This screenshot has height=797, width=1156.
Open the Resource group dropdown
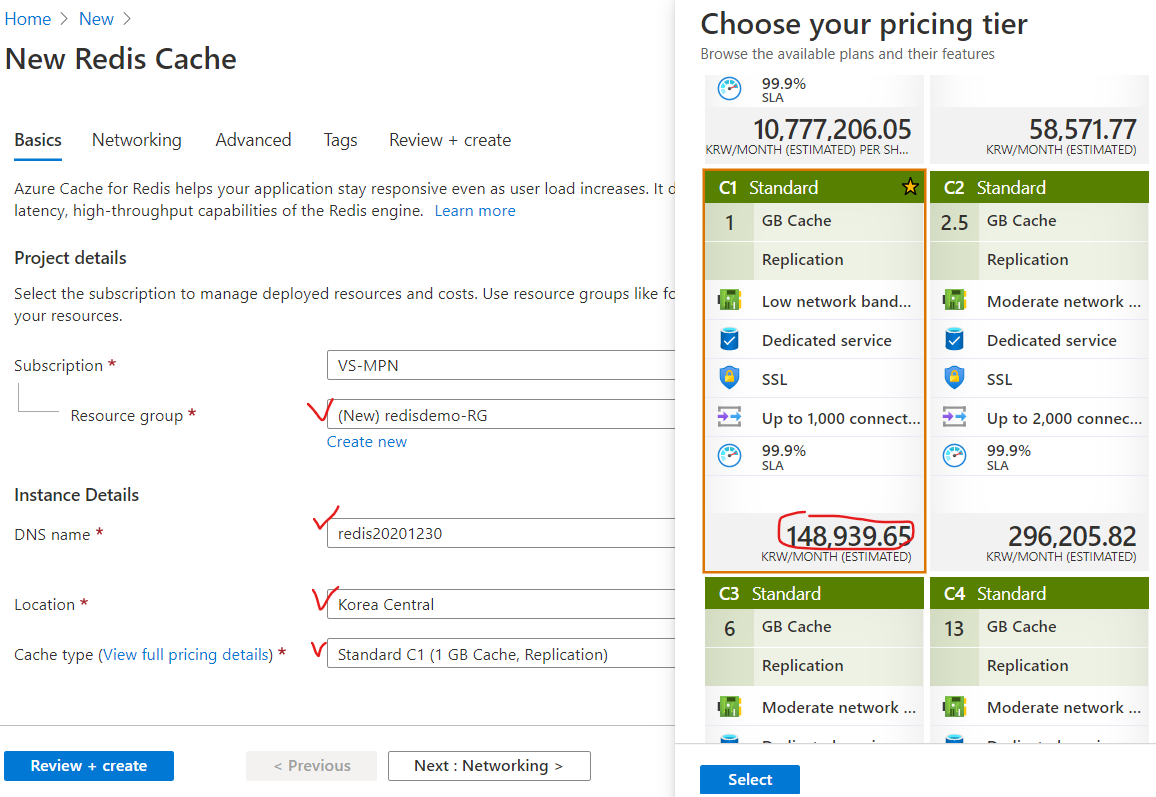(500, 415)
